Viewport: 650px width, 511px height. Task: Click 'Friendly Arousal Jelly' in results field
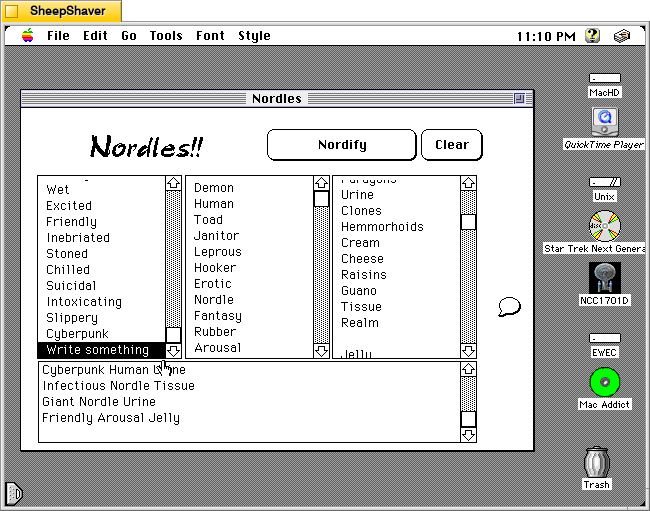point(111,418)
